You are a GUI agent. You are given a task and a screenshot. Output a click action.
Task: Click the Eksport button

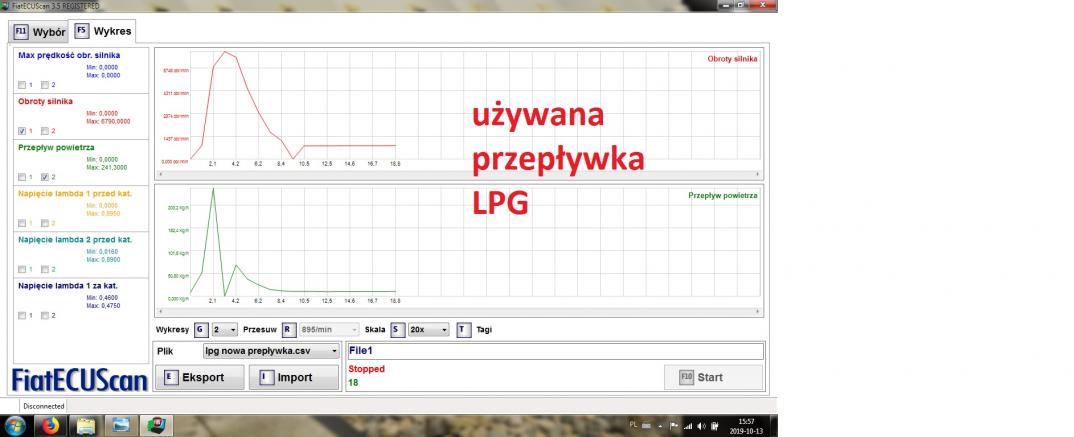199,377
